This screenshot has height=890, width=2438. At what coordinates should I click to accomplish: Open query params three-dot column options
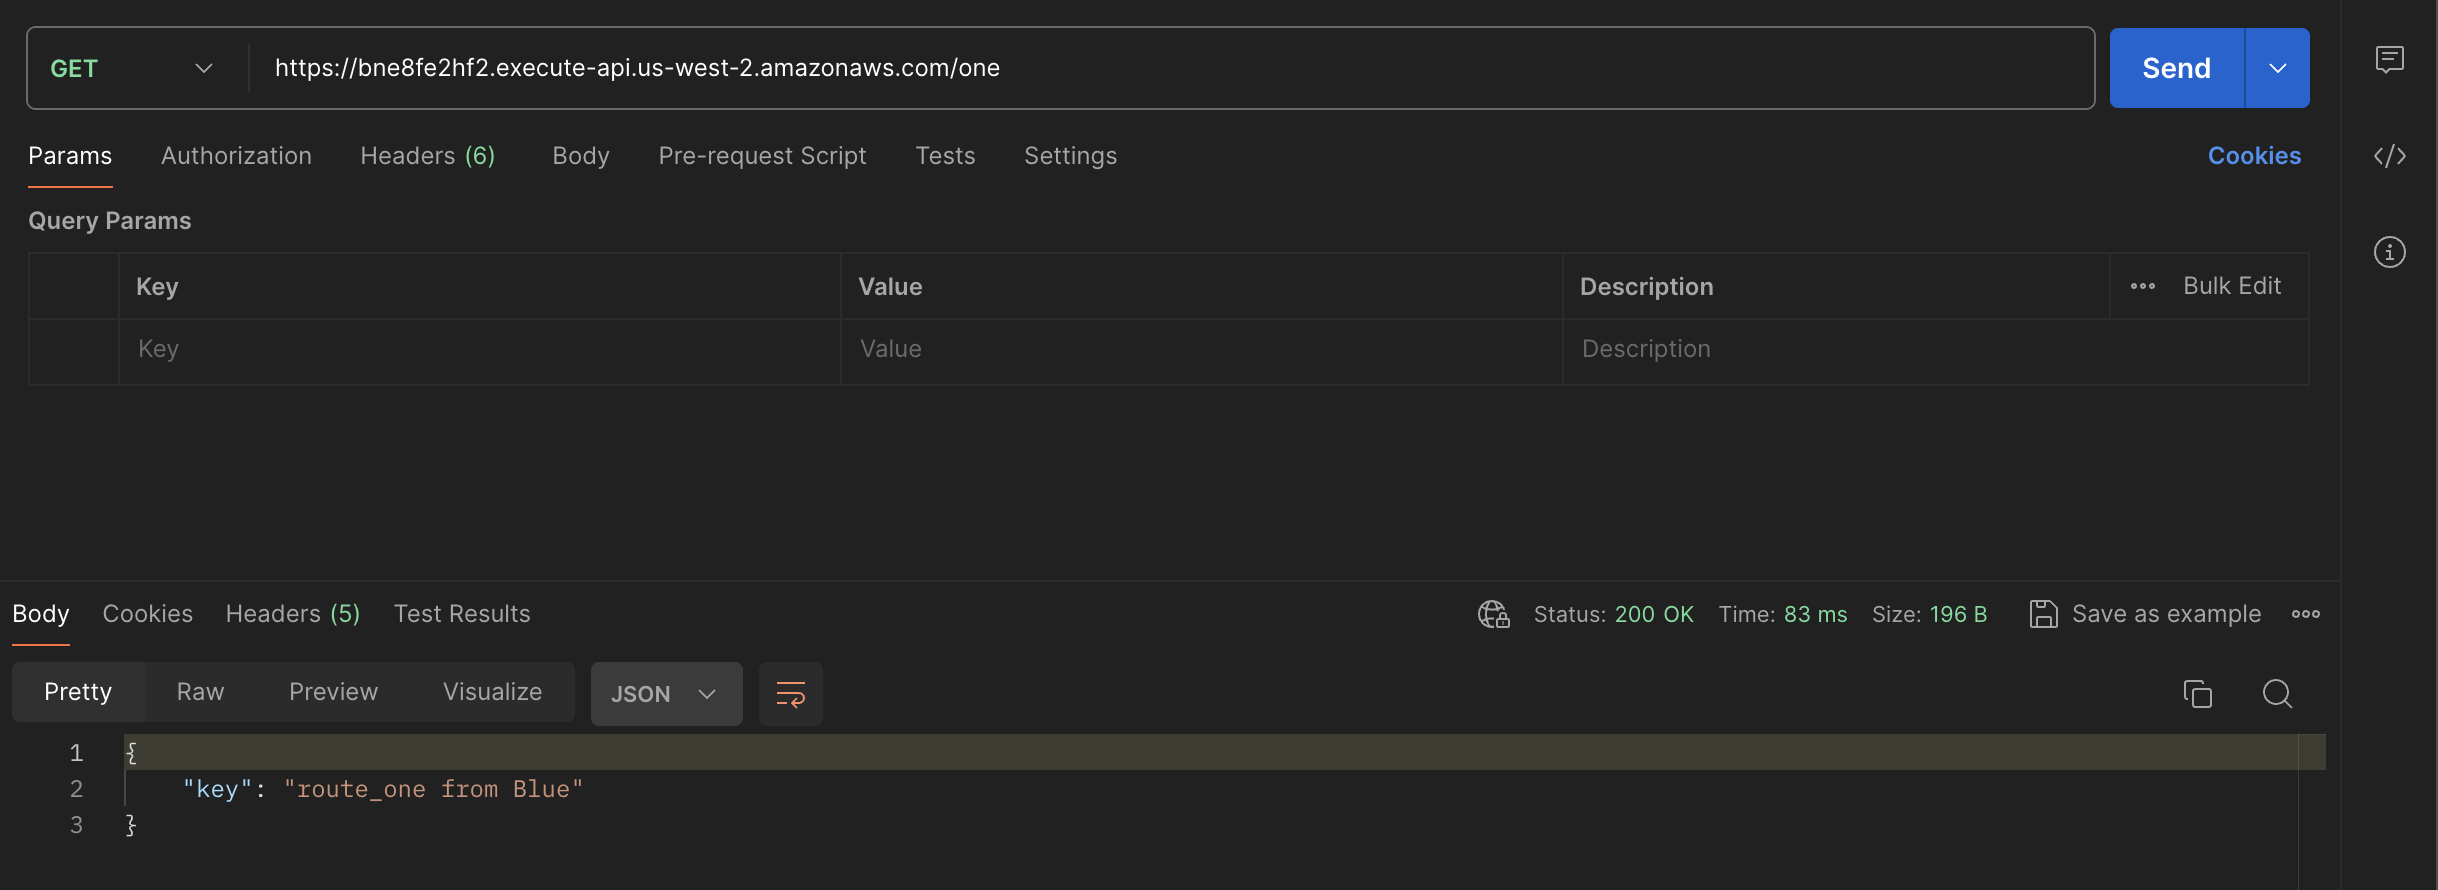pyautogui.click(x=2142, y=286)
